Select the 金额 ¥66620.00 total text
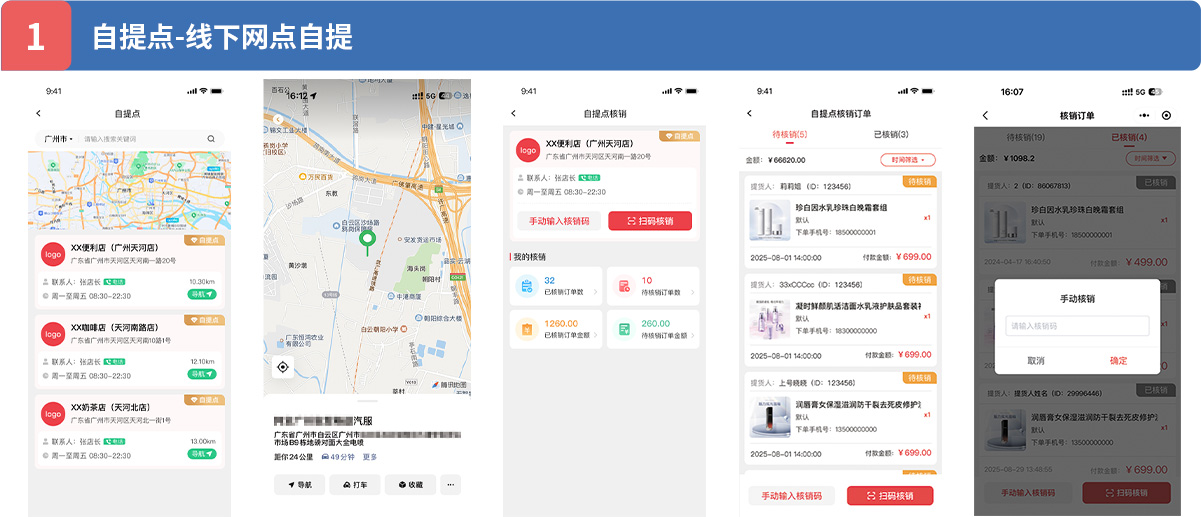The image size is (1201, 517). coord(776,160)
